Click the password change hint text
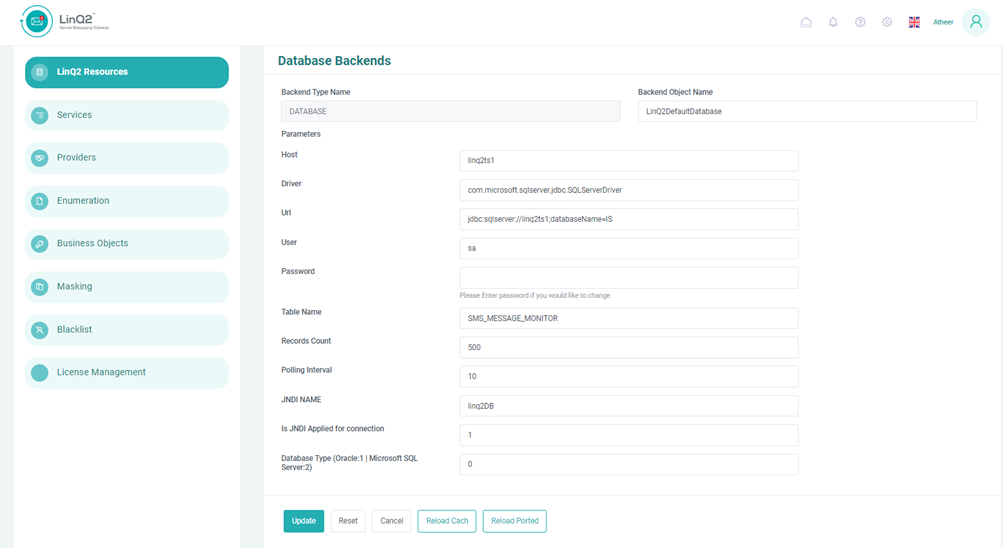The width and height of the screenshot is (1003, 548). click(x=535, y=295)
